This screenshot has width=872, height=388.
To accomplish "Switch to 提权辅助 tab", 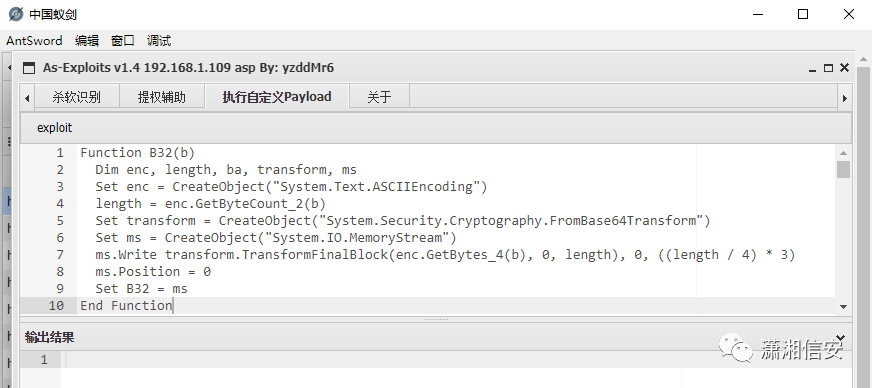I will pos(162,97).
